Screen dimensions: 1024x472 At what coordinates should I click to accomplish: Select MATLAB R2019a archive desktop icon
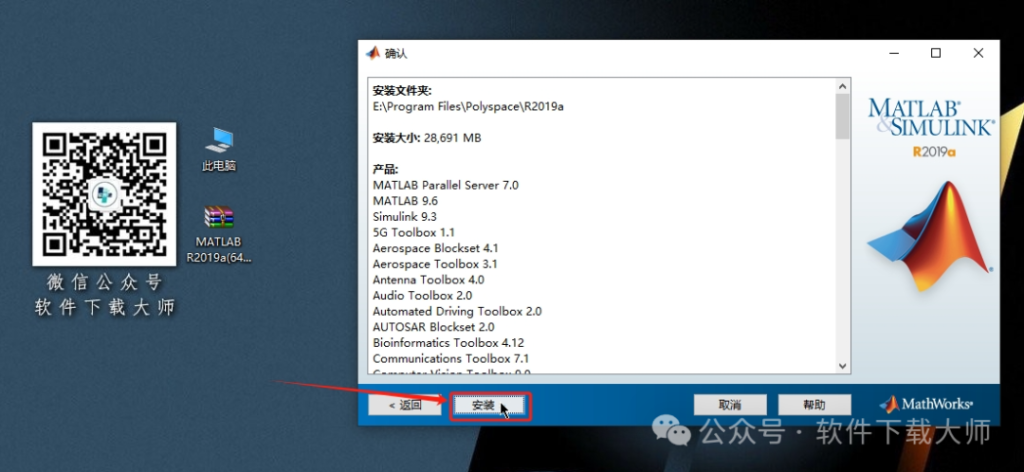coord(219,235)
